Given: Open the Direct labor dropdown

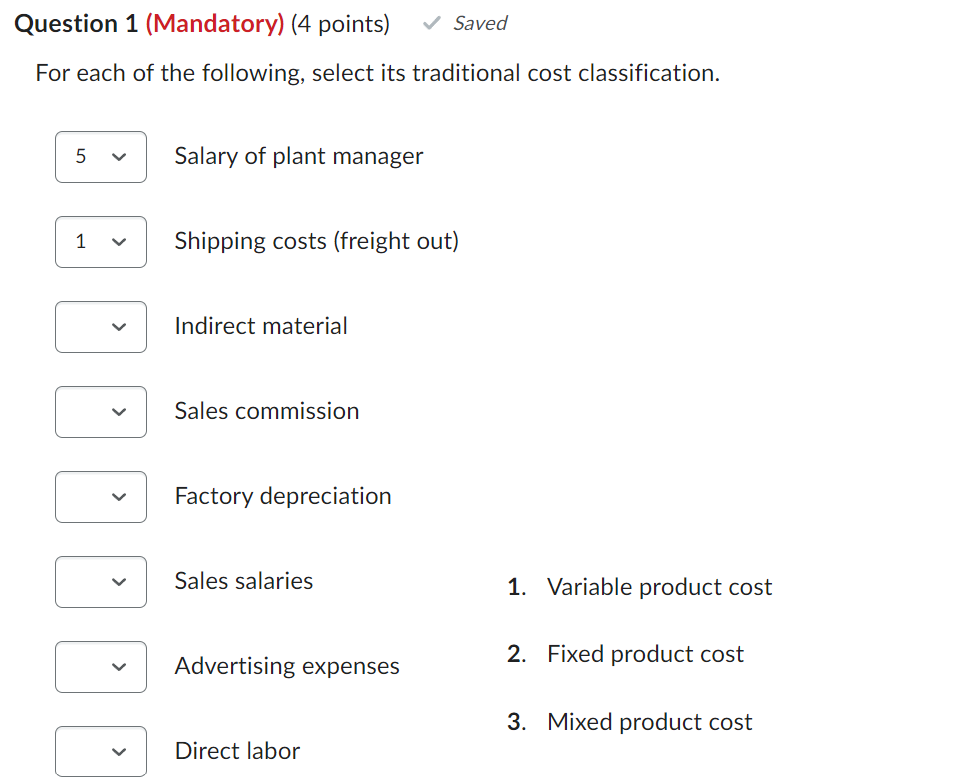Looking at the screenshot, I should pos(101,751).
